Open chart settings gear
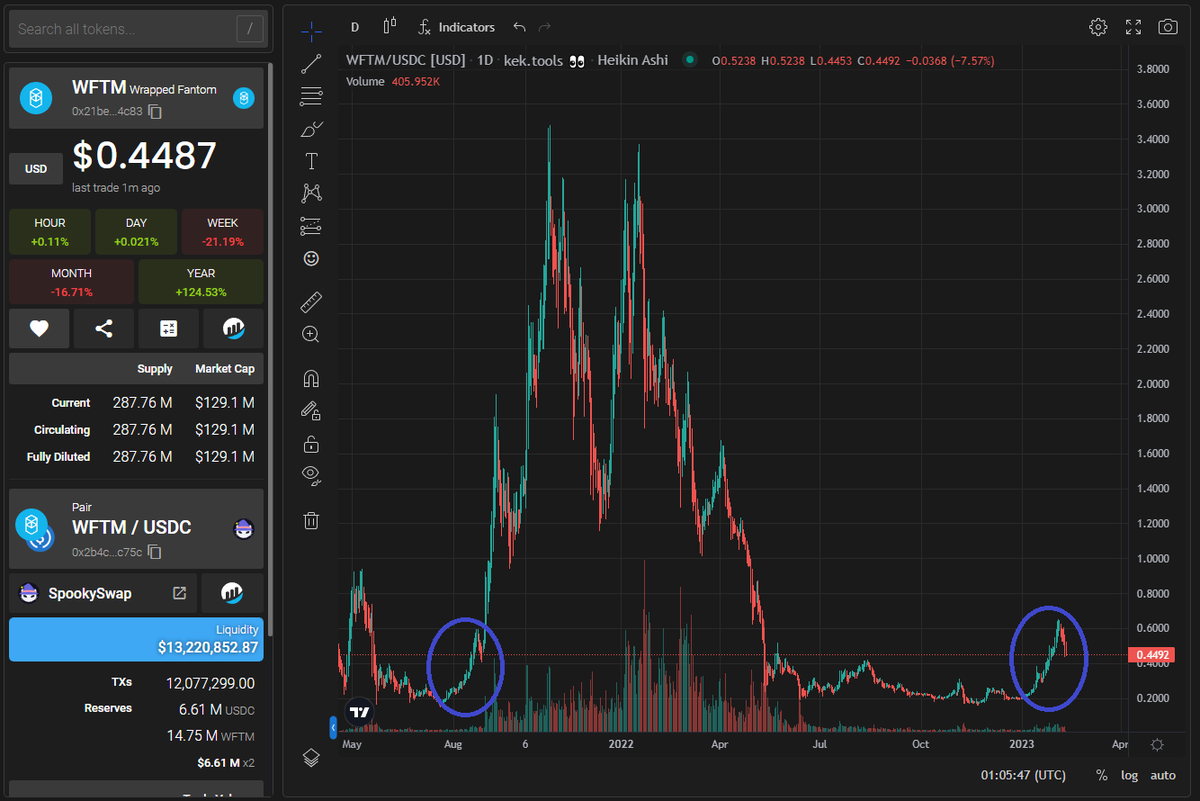1200x801 pixels. click(x=1098, y=27)
